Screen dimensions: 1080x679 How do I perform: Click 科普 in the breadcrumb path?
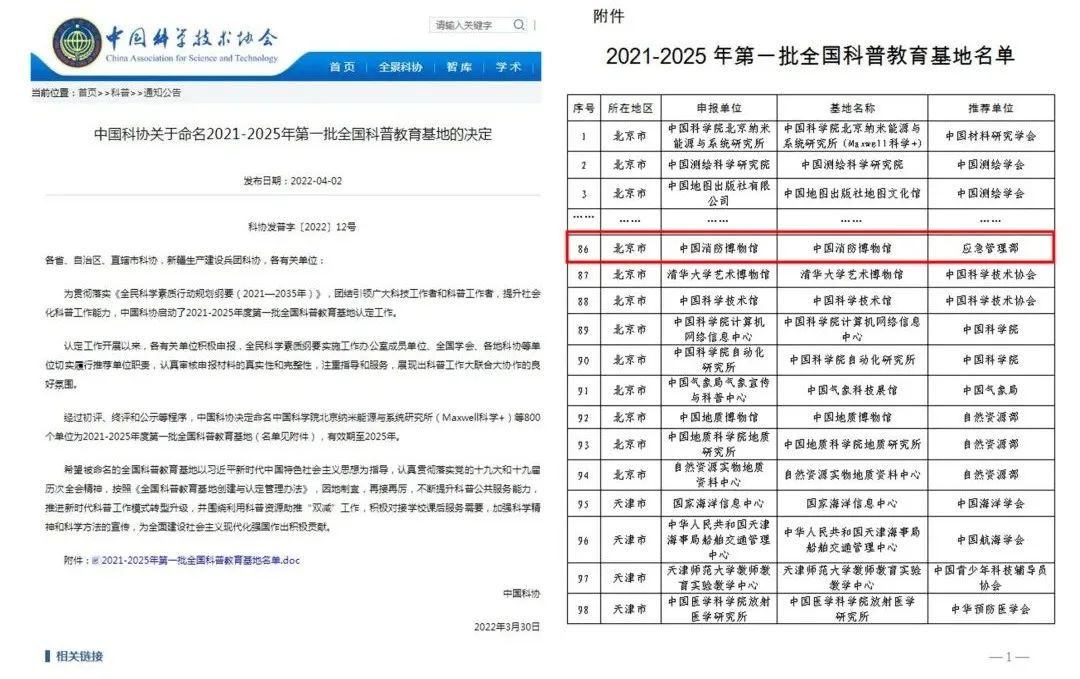pyautogui.click(x=119, y=93)
